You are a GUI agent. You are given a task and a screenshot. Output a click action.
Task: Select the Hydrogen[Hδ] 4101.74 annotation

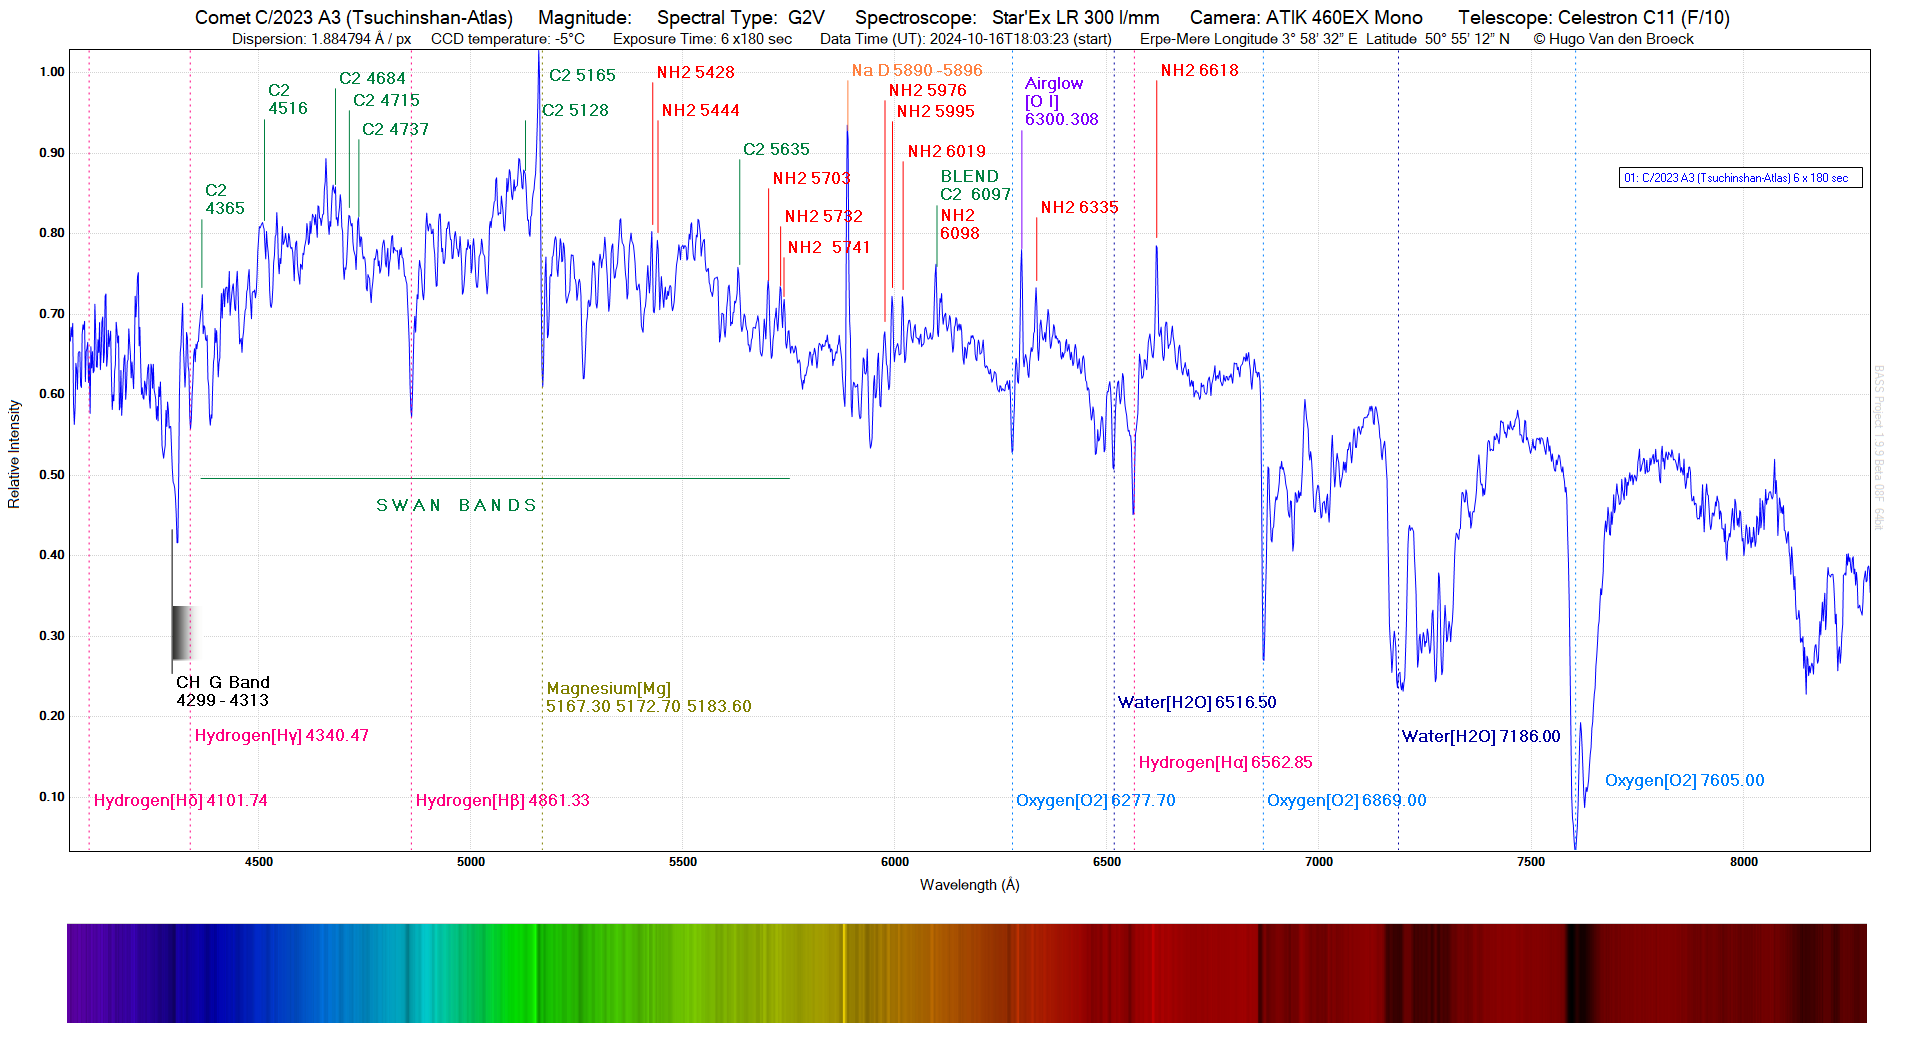180,801
